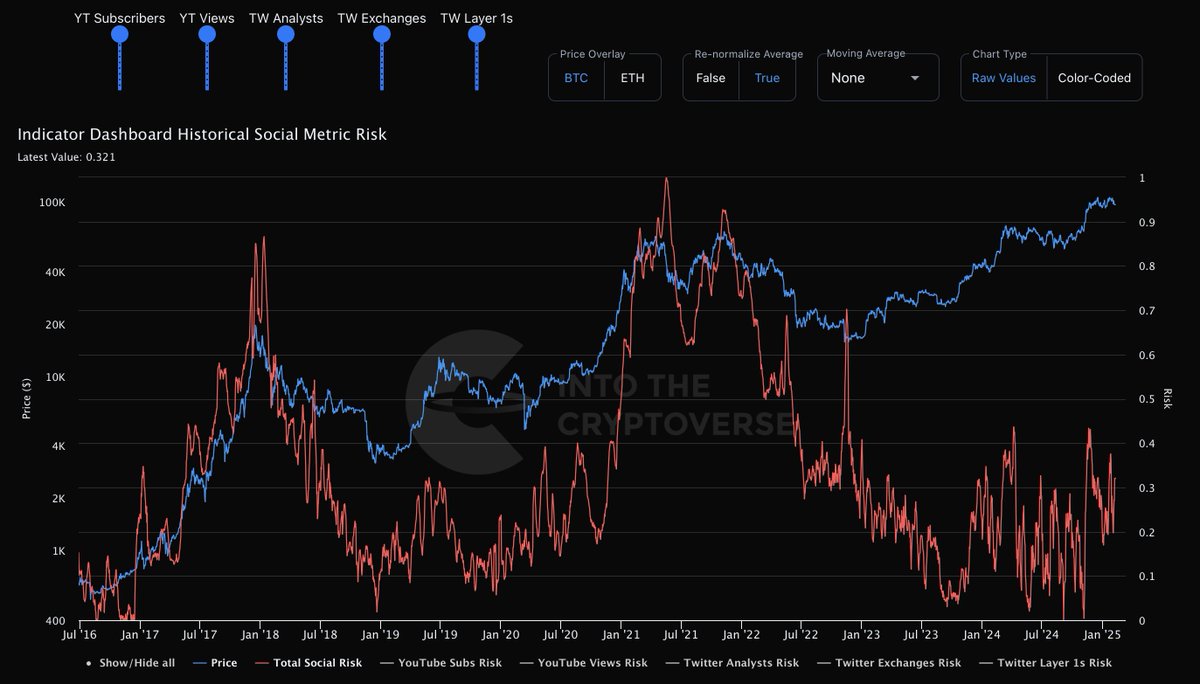Select Raw Values chart type

click(1003, 77)
